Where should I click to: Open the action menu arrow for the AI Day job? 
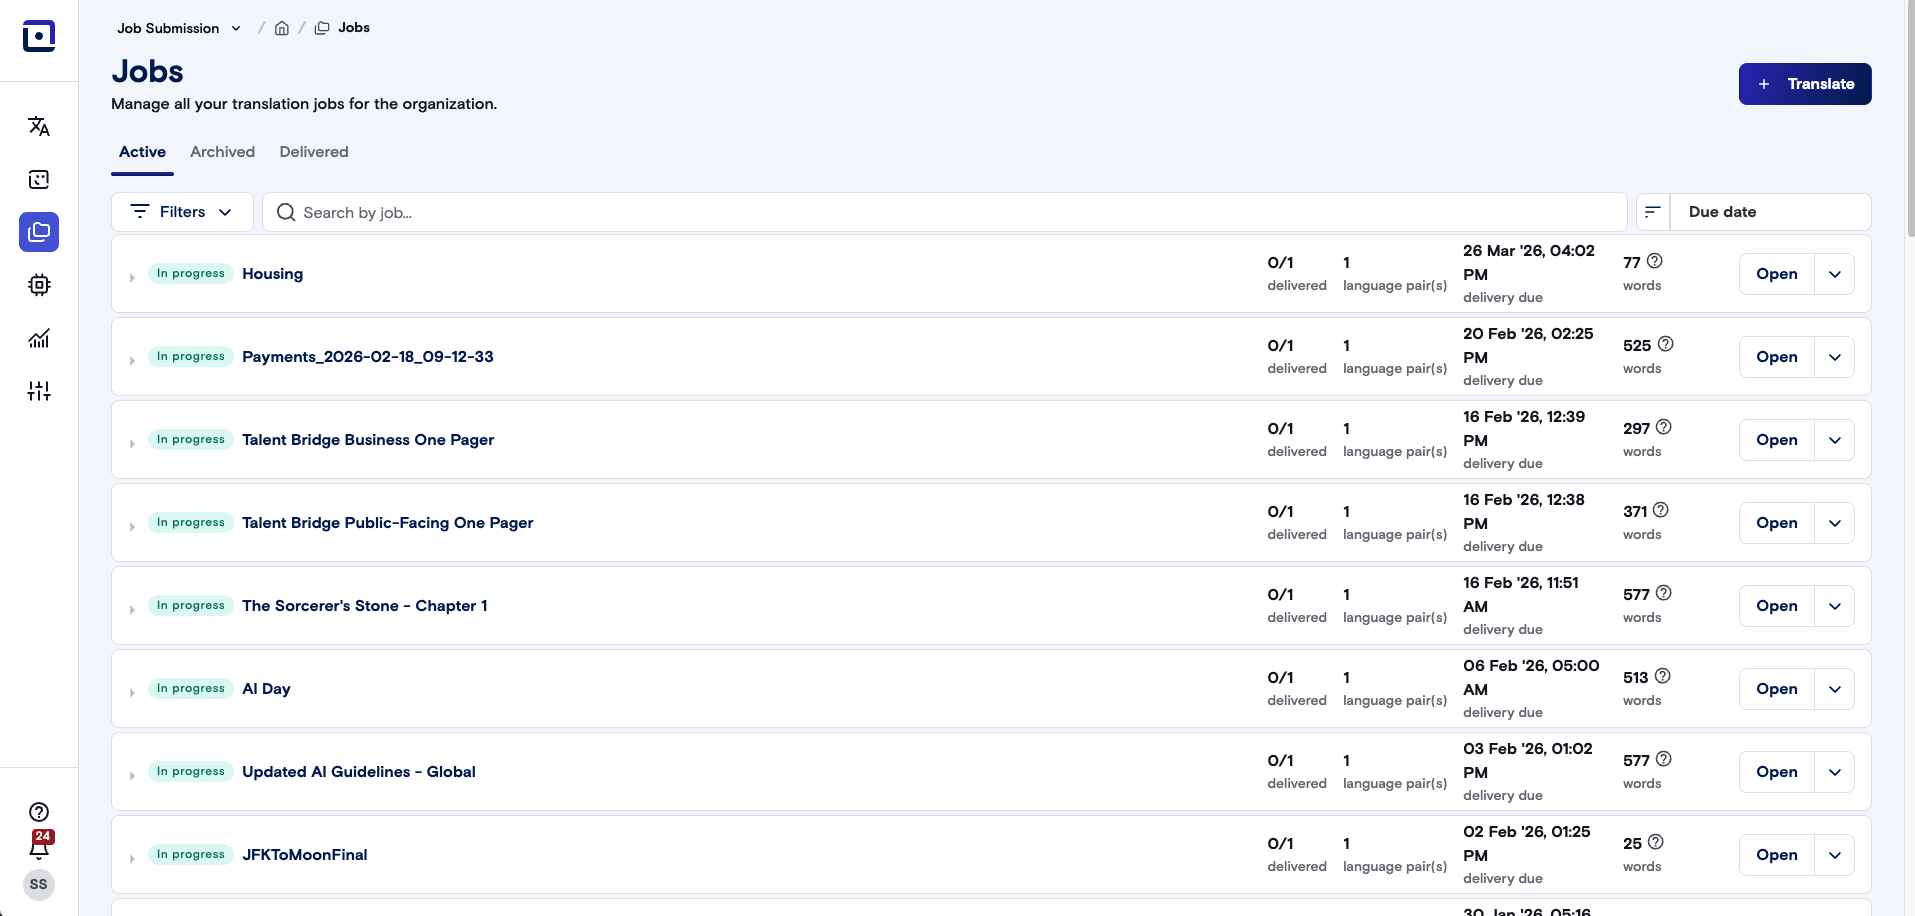(x=1835, y=689)
